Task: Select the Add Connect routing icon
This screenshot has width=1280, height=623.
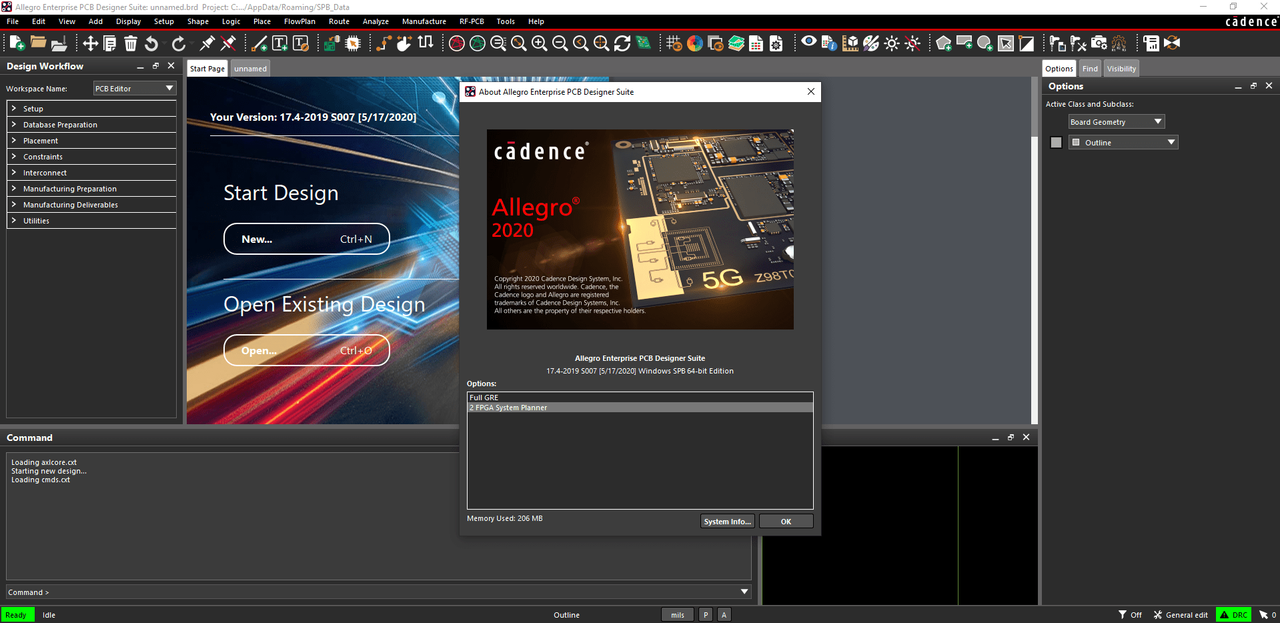Action: click(x=384, y=43)
